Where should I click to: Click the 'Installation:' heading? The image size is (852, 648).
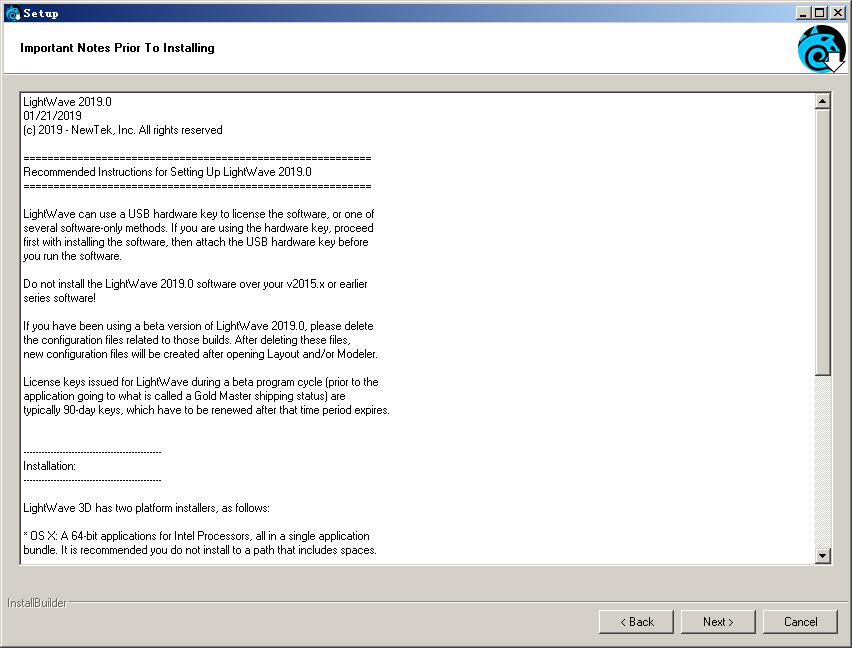coord(49,466)
